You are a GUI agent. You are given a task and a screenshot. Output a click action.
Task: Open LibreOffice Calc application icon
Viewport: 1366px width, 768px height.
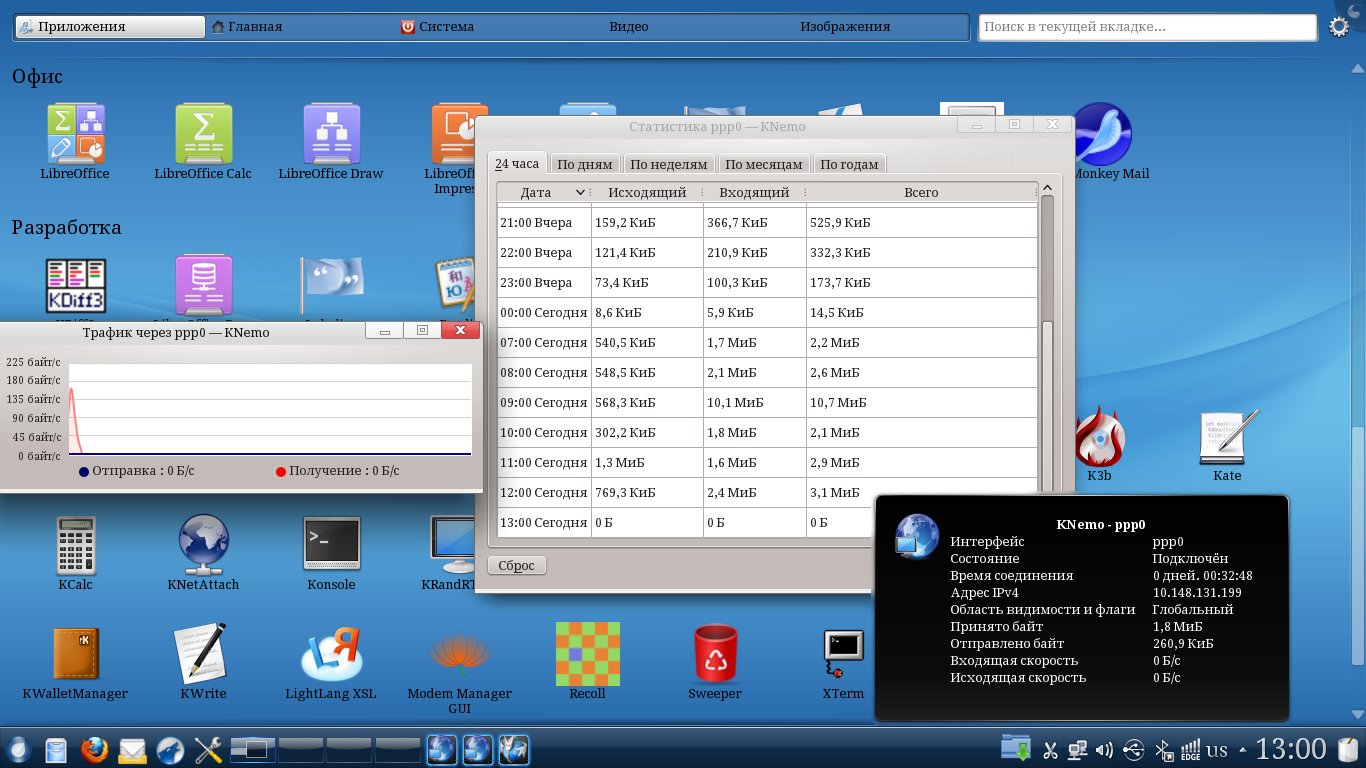click(x=203, y=134)
